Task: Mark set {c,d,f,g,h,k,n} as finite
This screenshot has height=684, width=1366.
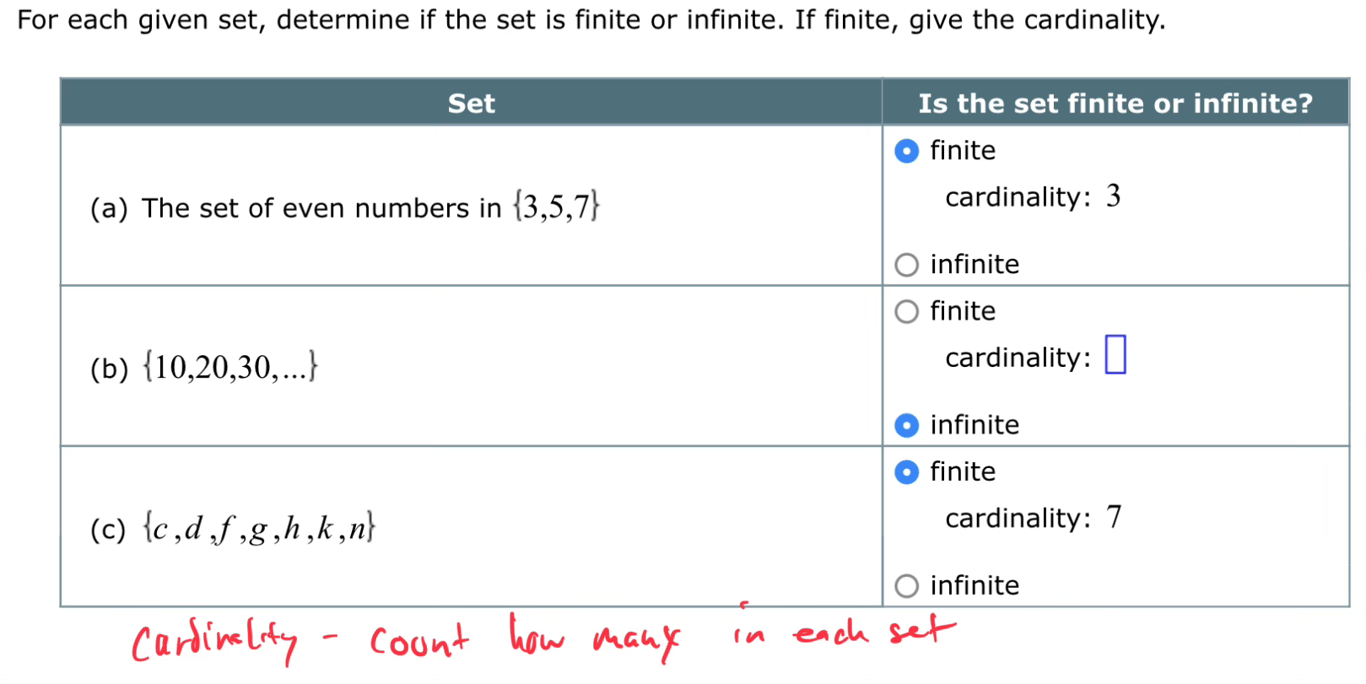Action: [x=906, y=472]
